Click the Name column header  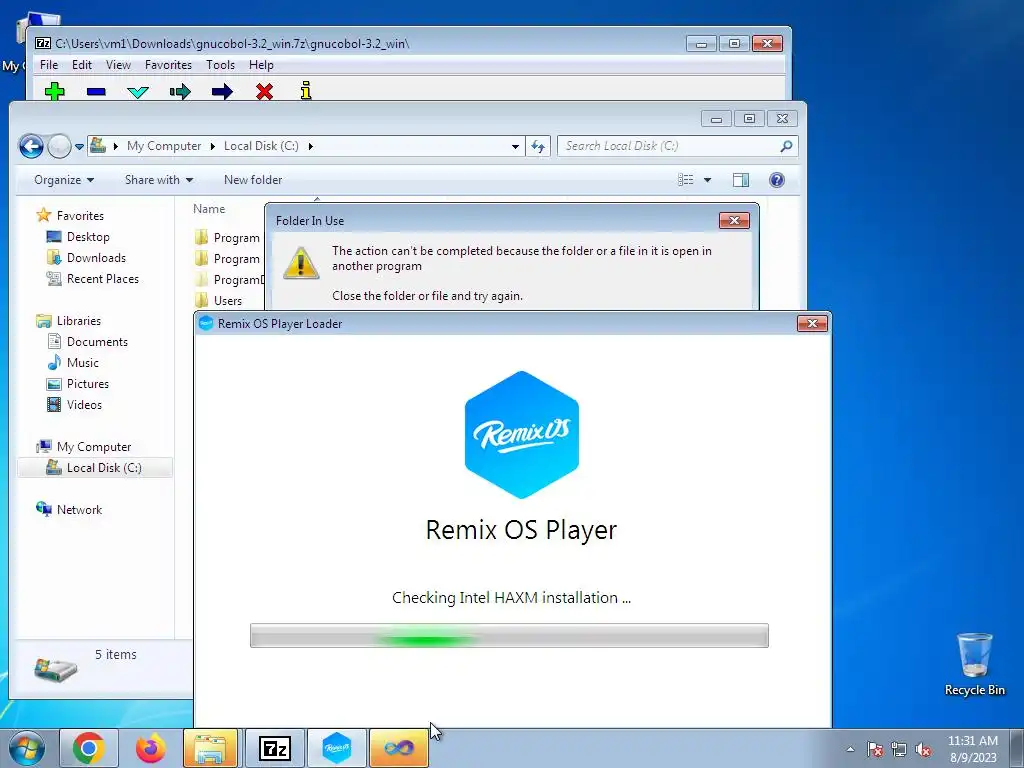pyautogui.click(x=209, y=209)
